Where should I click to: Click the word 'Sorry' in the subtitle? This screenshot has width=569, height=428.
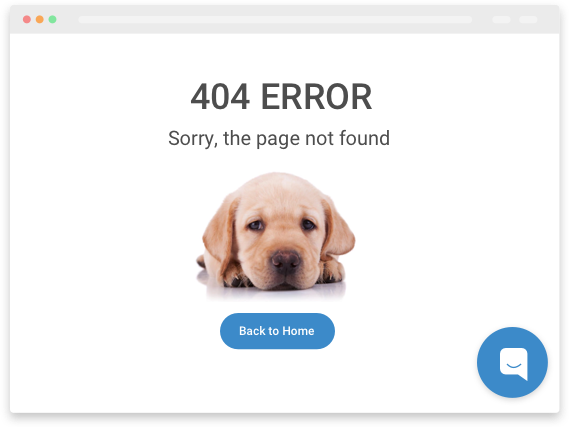193,139
